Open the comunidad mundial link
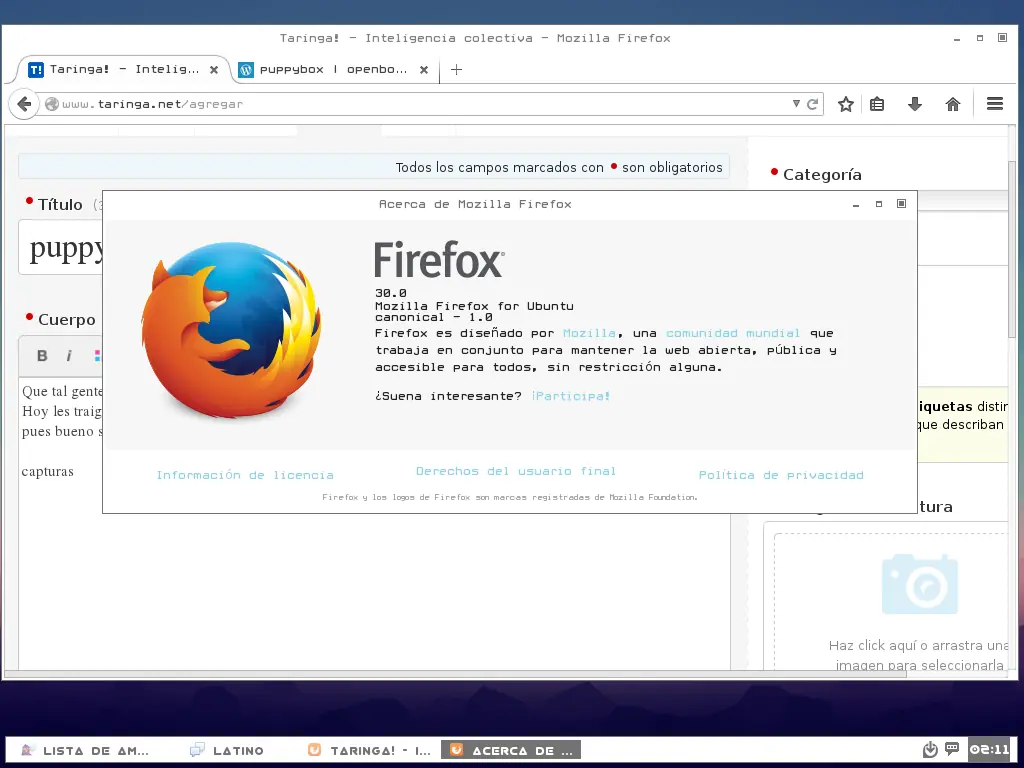Image resolution: width=1024 pixels, height=768 pixels. click(x=733, y=333)
